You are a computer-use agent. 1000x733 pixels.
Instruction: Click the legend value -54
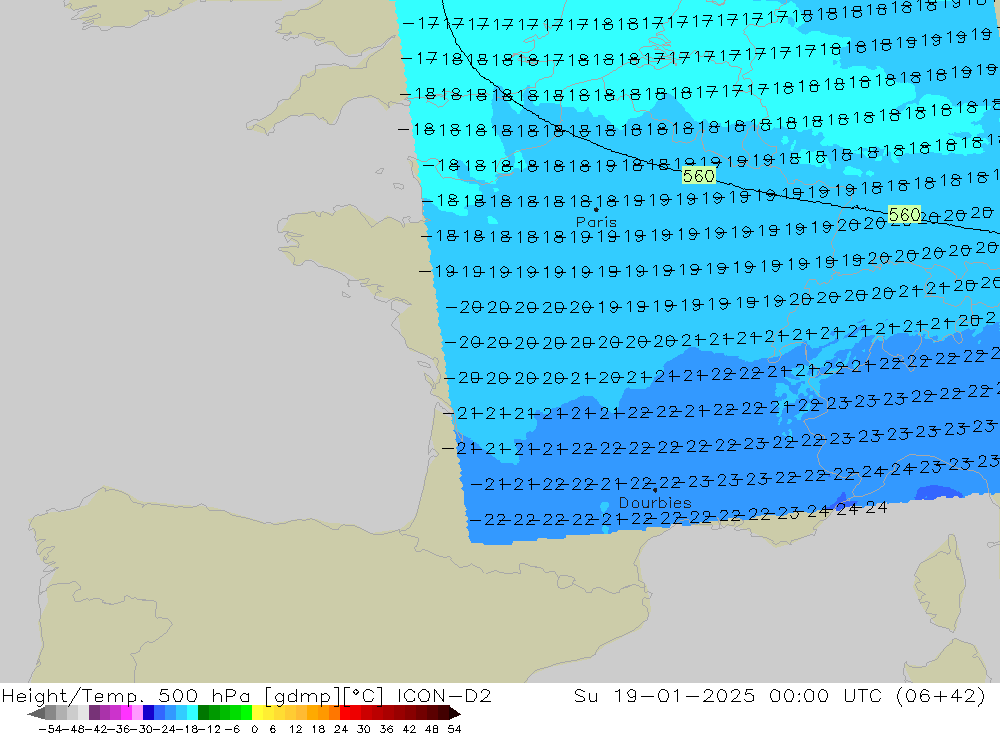pyautogui.click(x=49, y=729)
